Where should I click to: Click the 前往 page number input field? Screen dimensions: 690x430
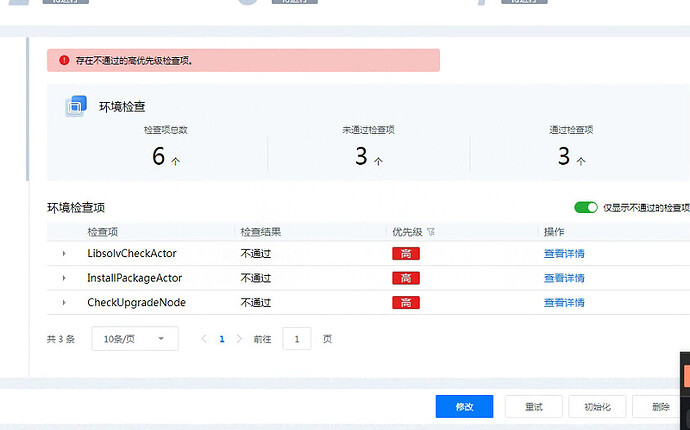point(297,339)
